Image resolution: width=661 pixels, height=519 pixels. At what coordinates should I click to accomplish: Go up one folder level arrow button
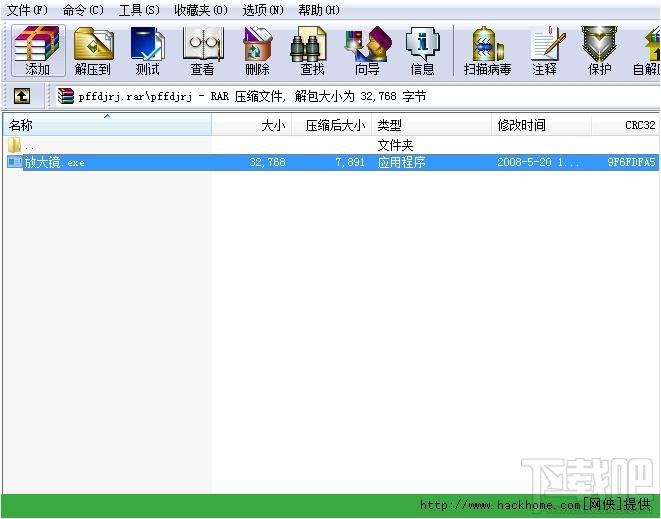22,96
